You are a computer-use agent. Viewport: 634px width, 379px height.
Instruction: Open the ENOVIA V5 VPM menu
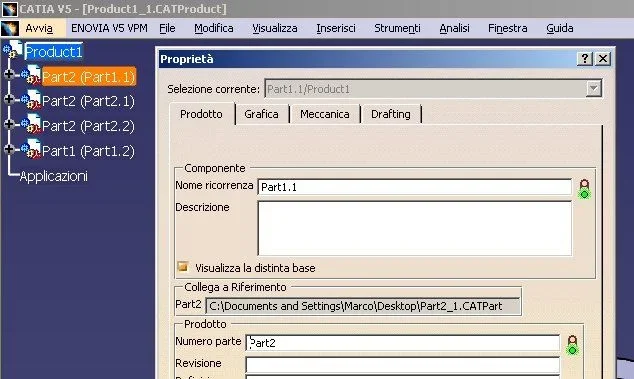pyautogui.click(x=109, y=28)
